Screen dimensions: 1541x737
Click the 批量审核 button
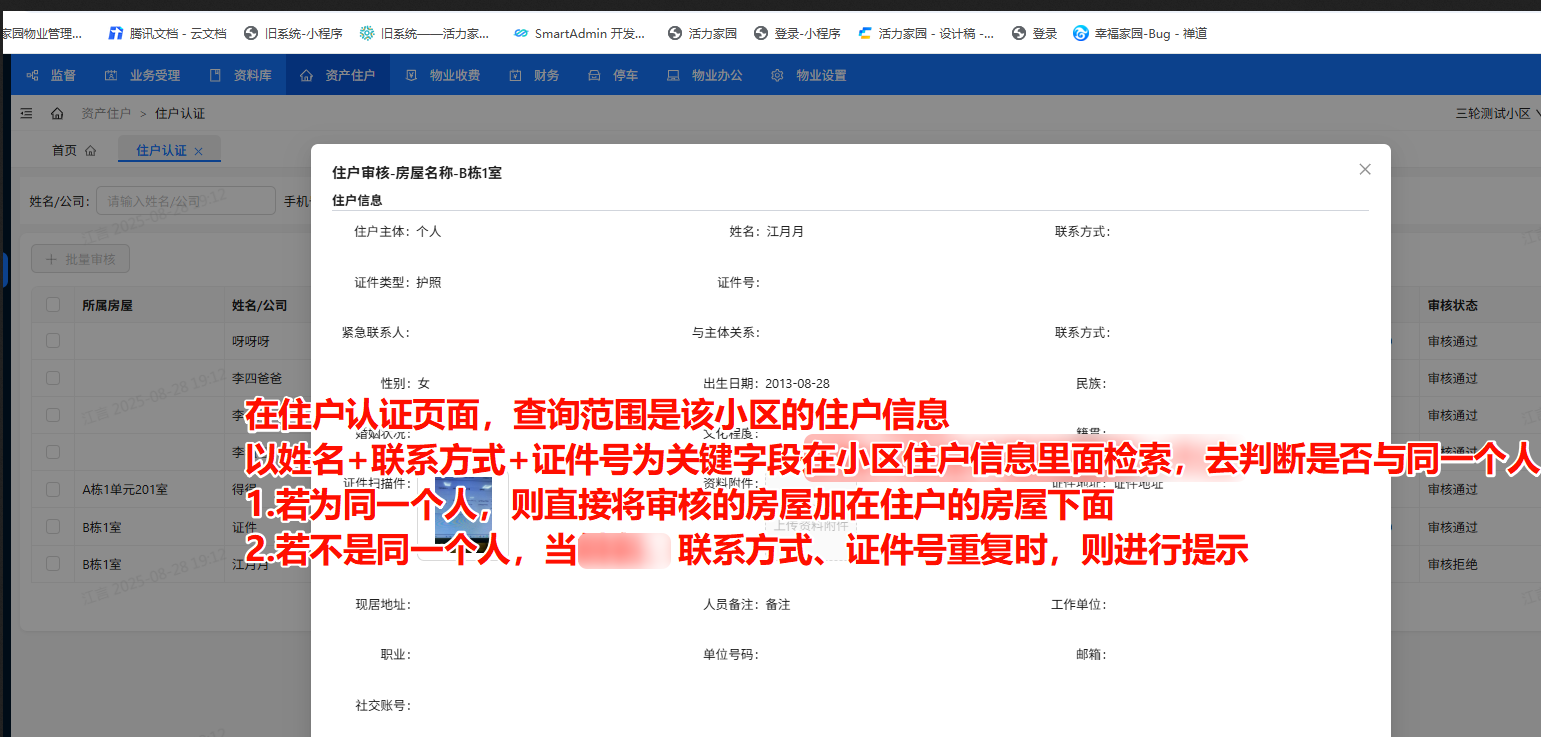[x=79, y=258]
